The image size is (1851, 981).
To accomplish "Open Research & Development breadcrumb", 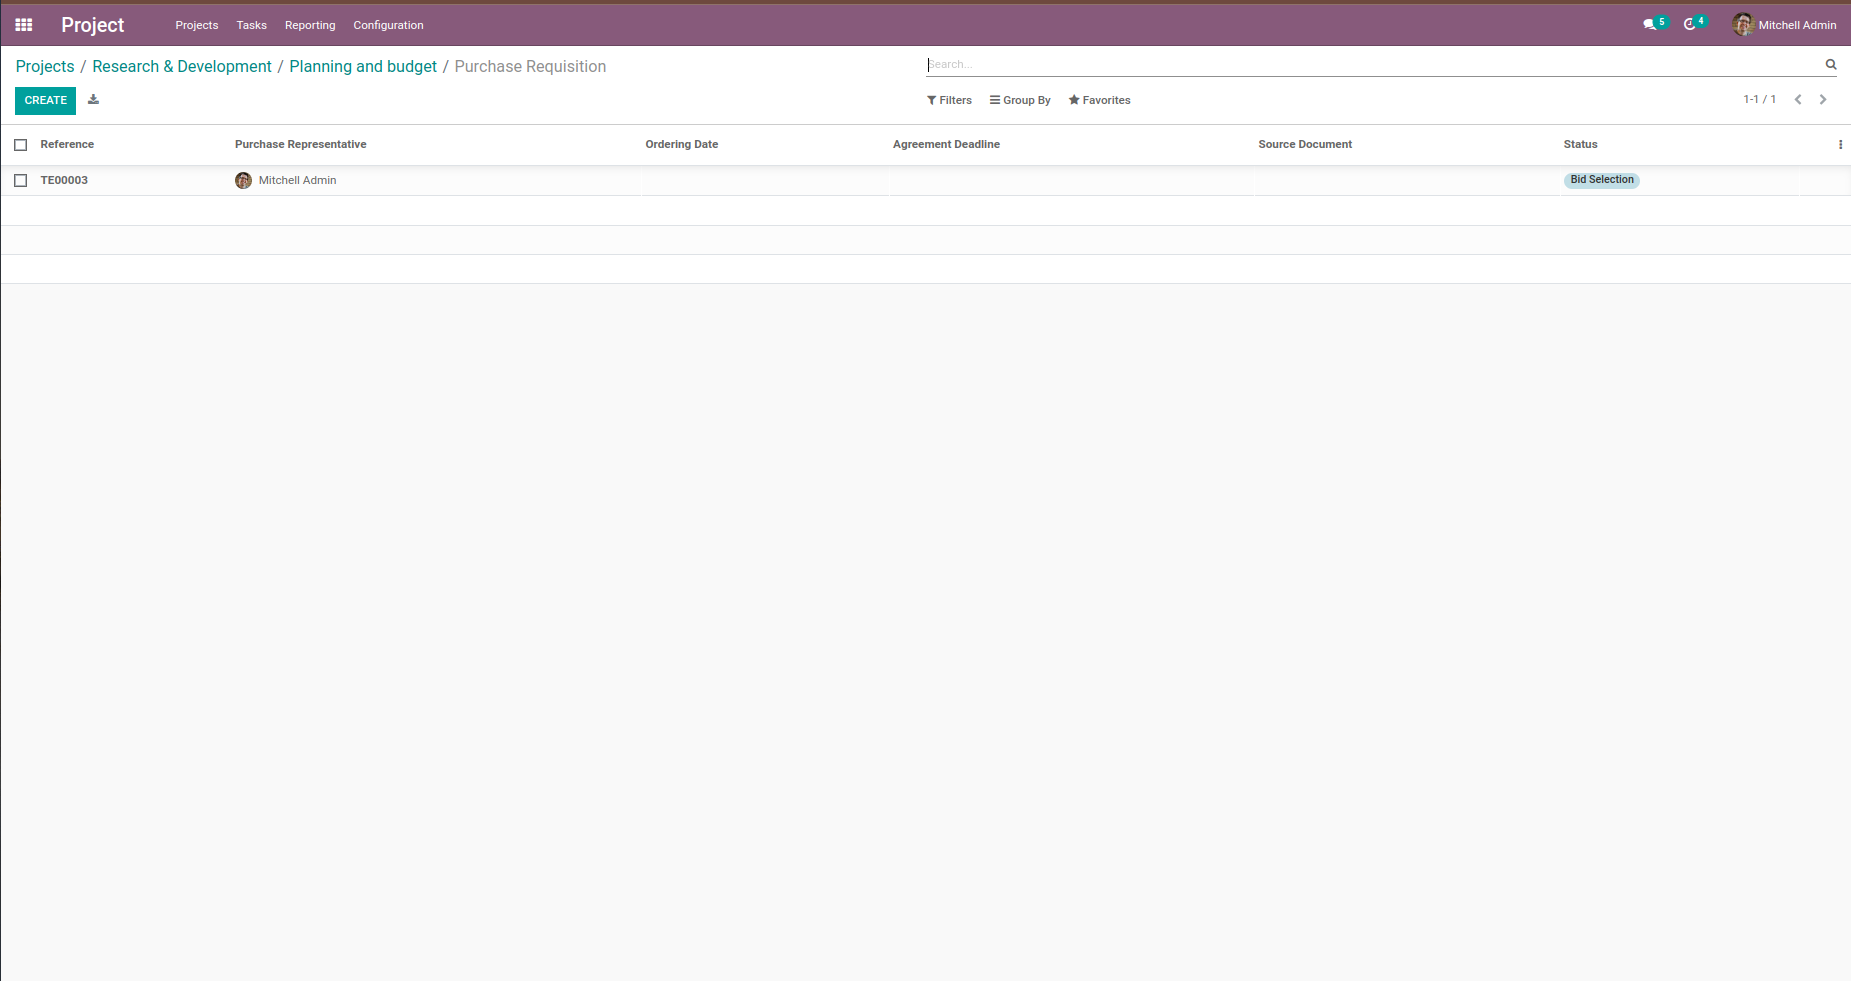I will pyautogui.click(x=182, y=66).
